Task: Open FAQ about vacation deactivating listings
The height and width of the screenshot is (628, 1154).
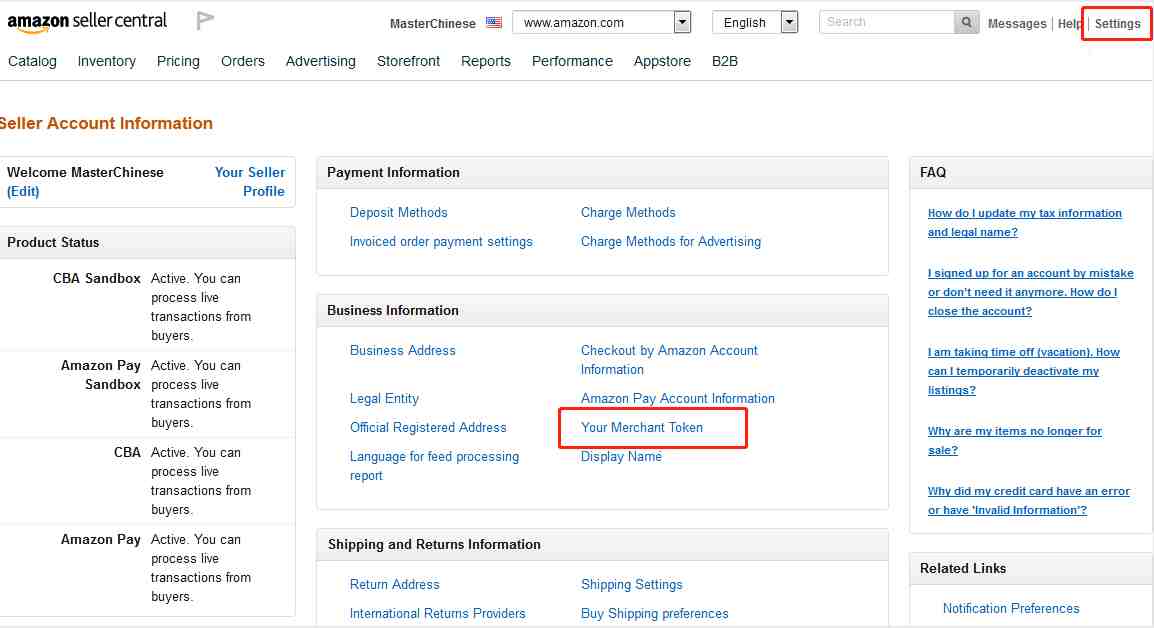Action: tap(1023, 371)
